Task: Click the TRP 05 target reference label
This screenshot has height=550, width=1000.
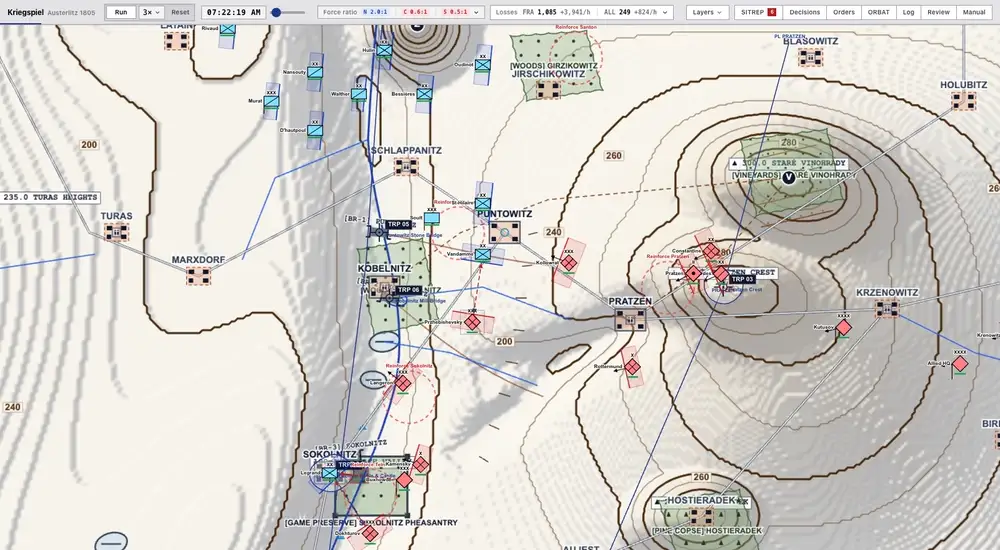Action: tap(399, 225)
